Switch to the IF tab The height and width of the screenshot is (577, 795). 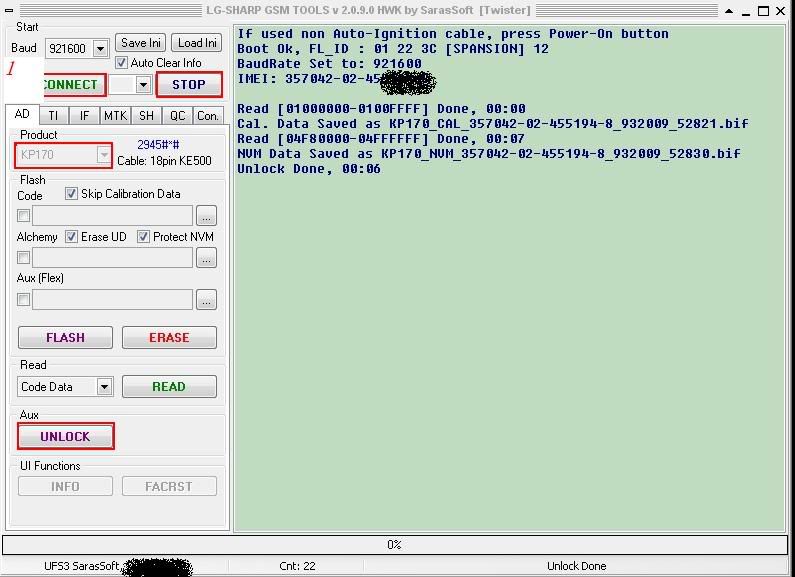point(84,116)
